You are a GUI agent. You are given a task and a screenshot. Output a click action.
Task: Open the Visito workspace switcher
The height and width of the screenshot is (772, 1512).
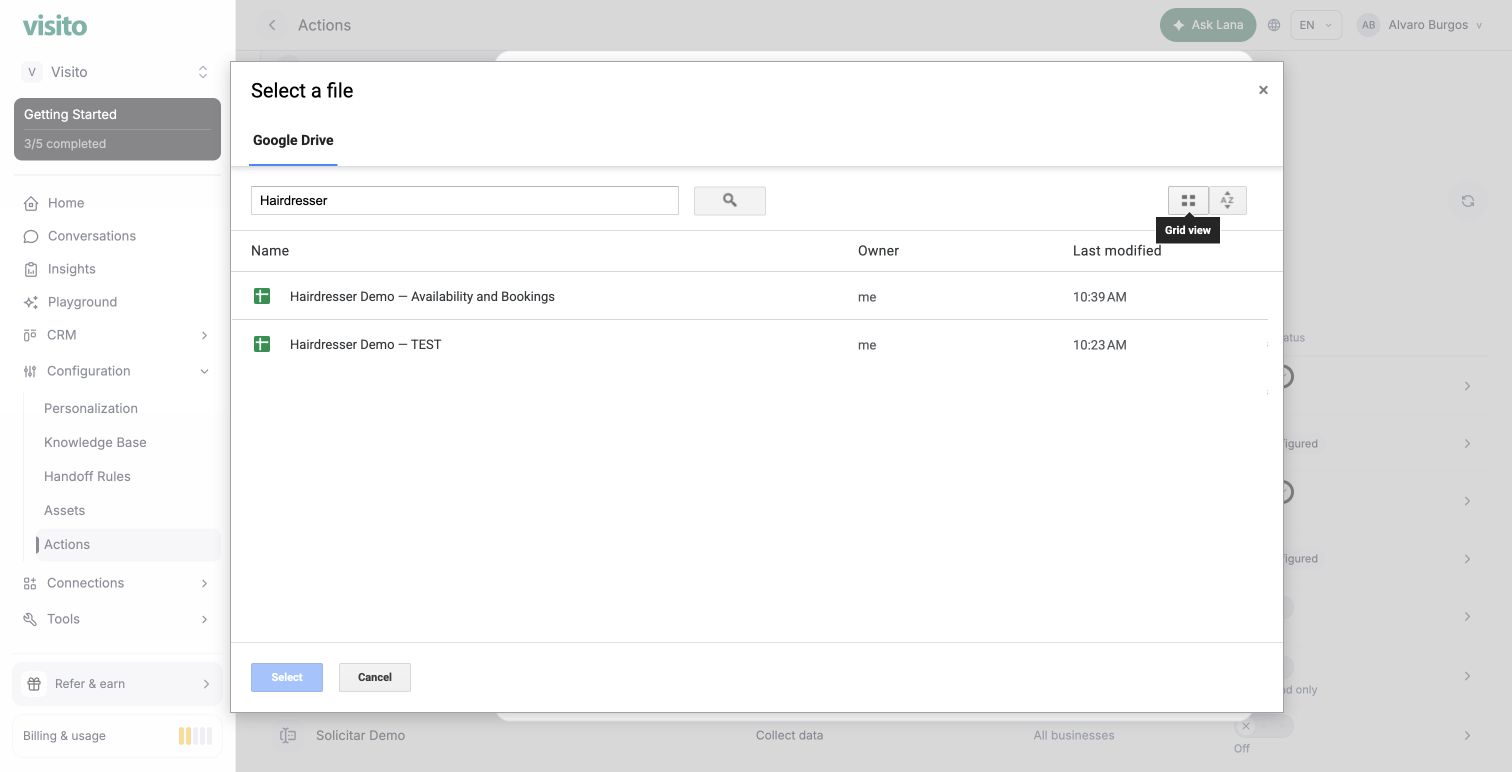coord(117,72)
